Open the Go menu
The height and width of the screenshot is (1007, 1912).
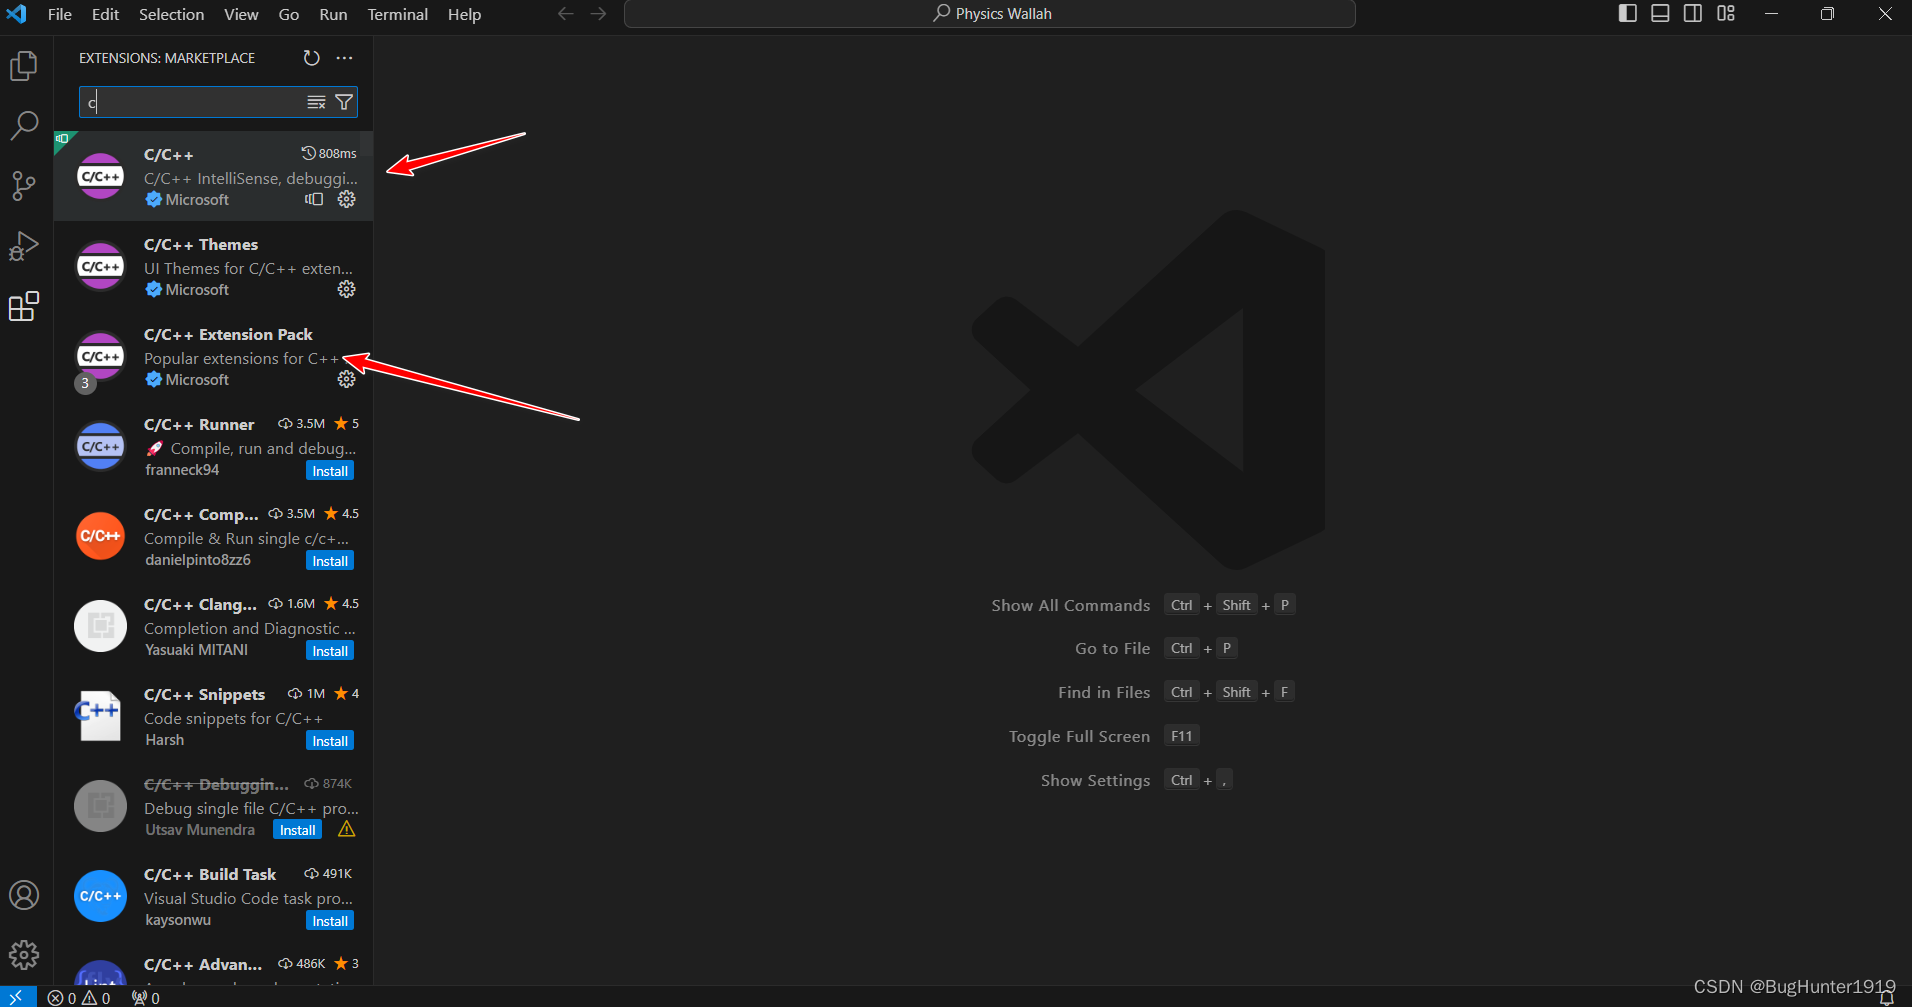289,14
